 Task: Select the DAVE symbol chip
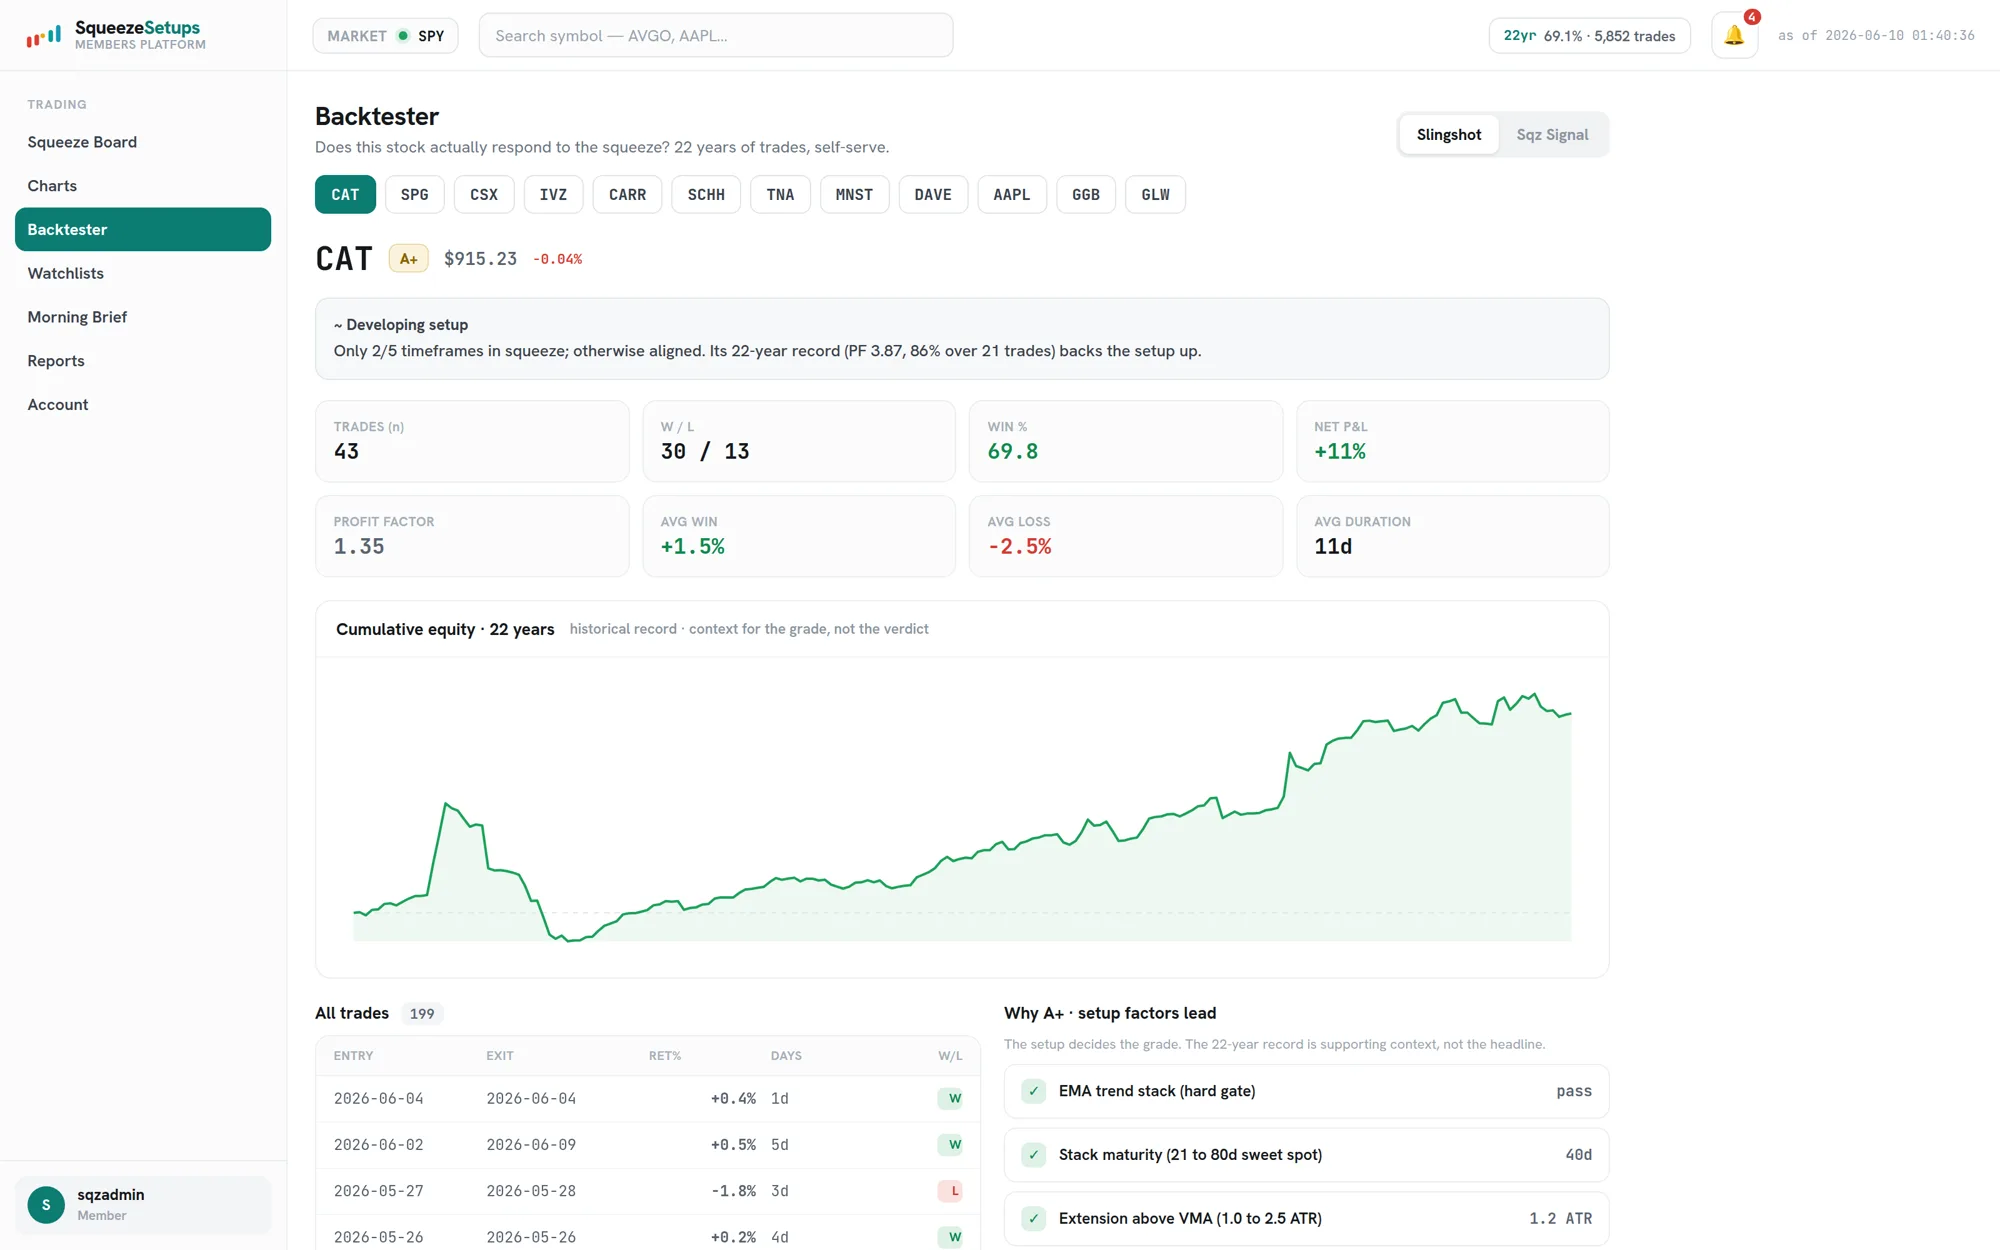(933, 194)
